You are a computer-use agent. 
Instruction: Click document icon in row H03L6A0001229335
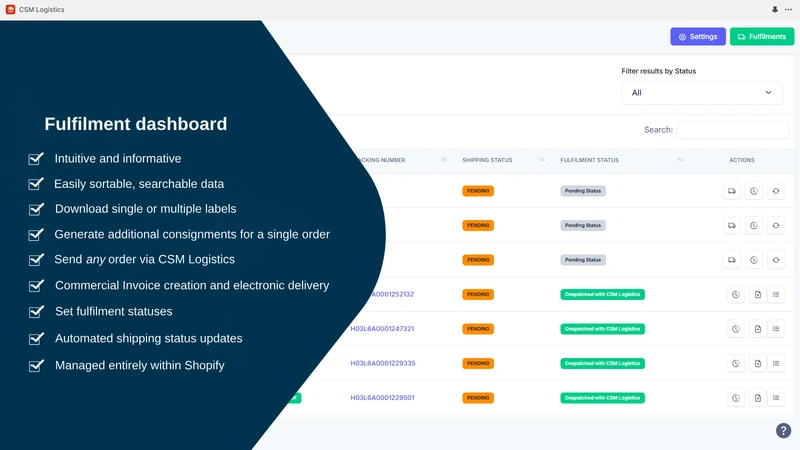point(758,363)
